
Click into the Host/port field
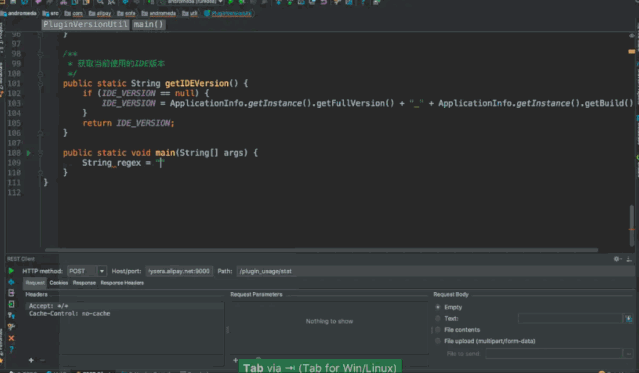[x=179, y=271]
